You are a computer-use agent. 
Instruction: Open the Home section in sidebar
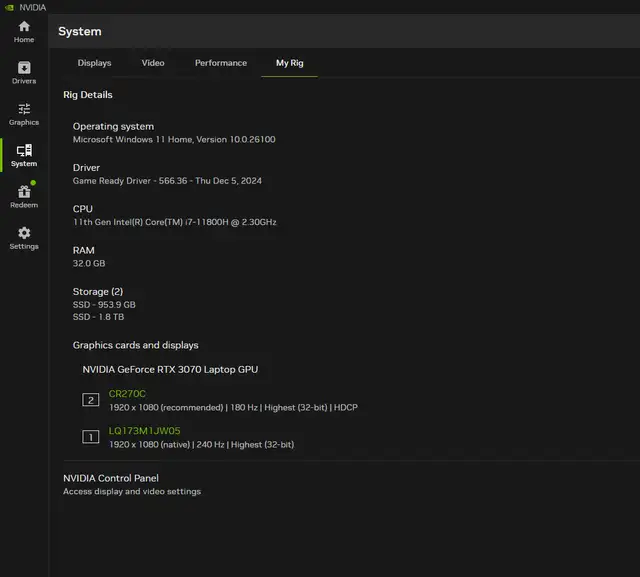click(x=24, y=32)
